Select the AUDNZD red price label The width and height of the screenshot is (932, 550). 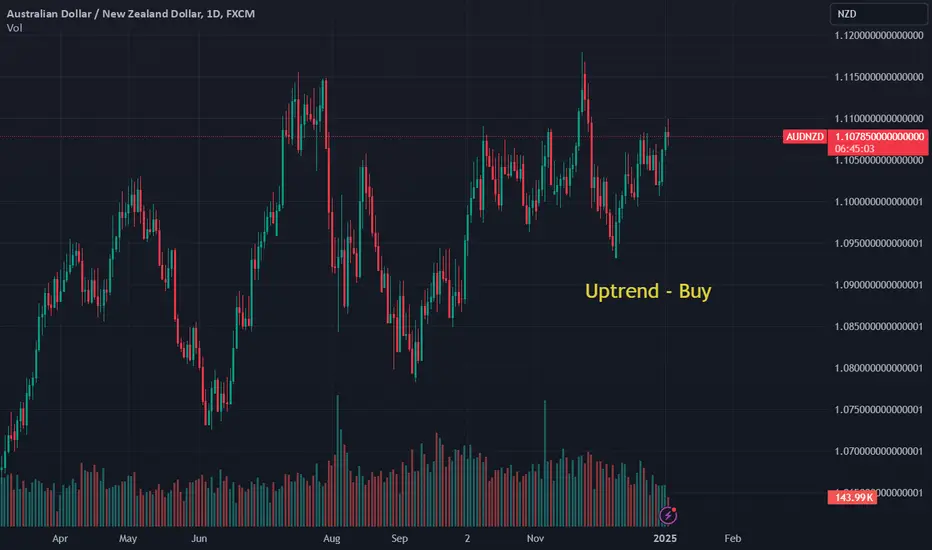pyautogui.click(x=804, y=137)
